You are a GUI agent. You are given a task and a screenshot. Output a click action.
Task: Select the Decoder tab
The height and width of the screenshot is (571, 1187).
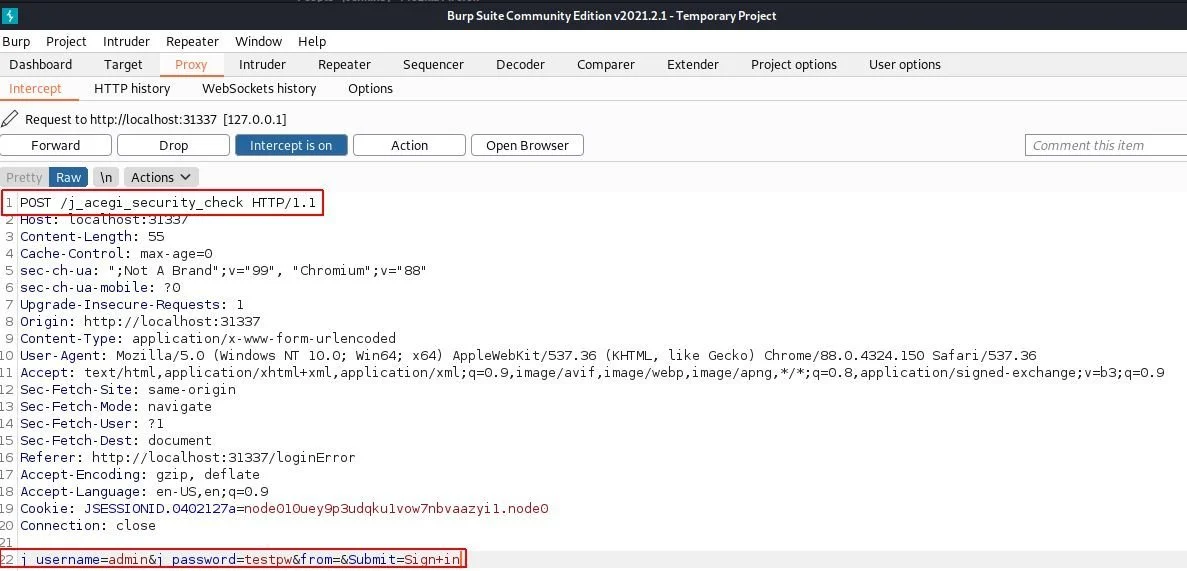(520, 64)
